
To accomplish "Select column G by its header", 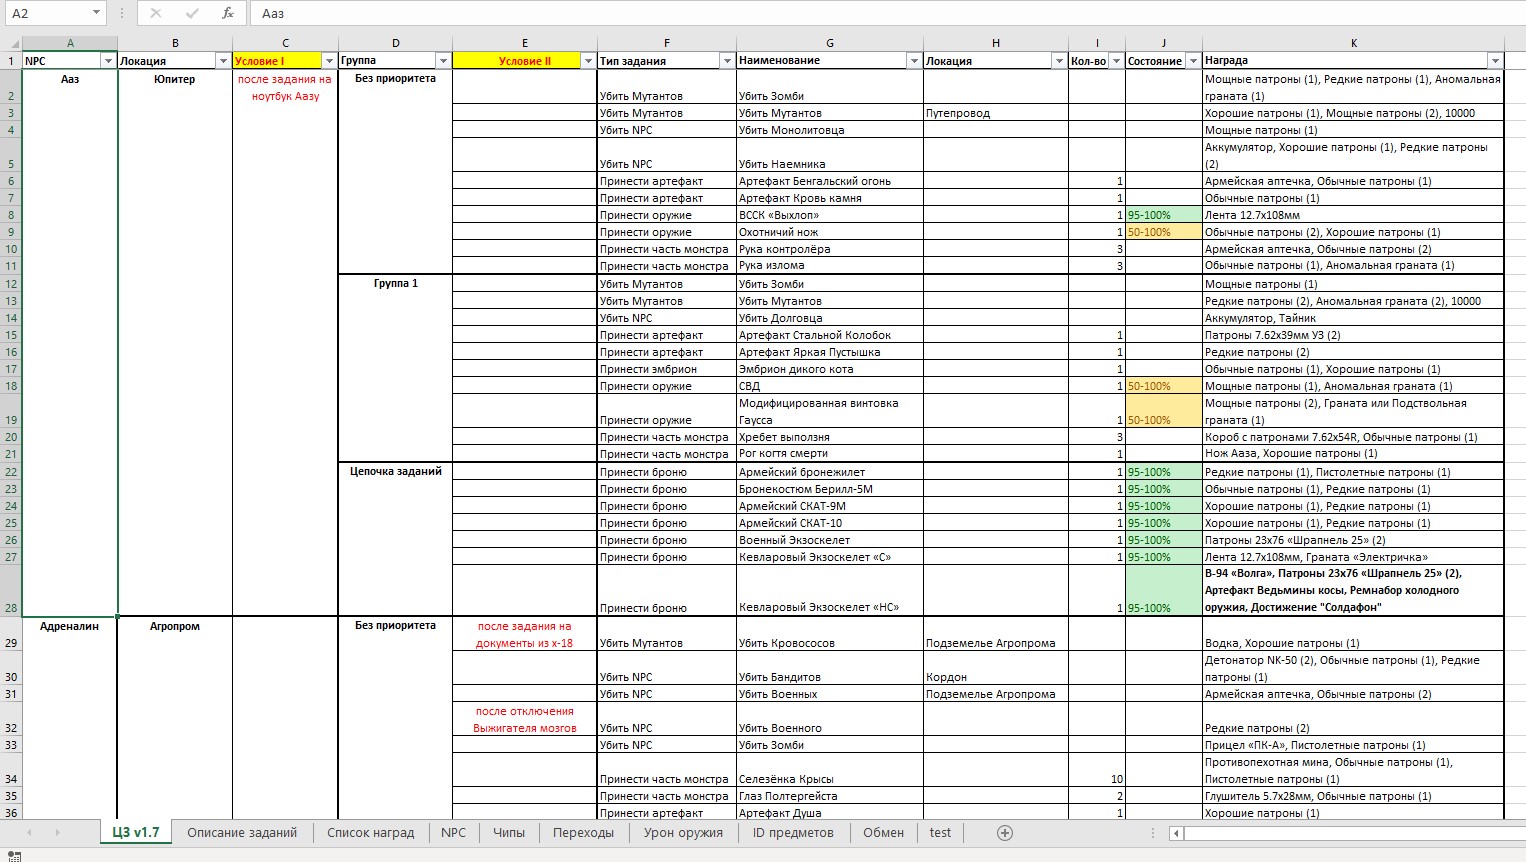I will (830, 43).
